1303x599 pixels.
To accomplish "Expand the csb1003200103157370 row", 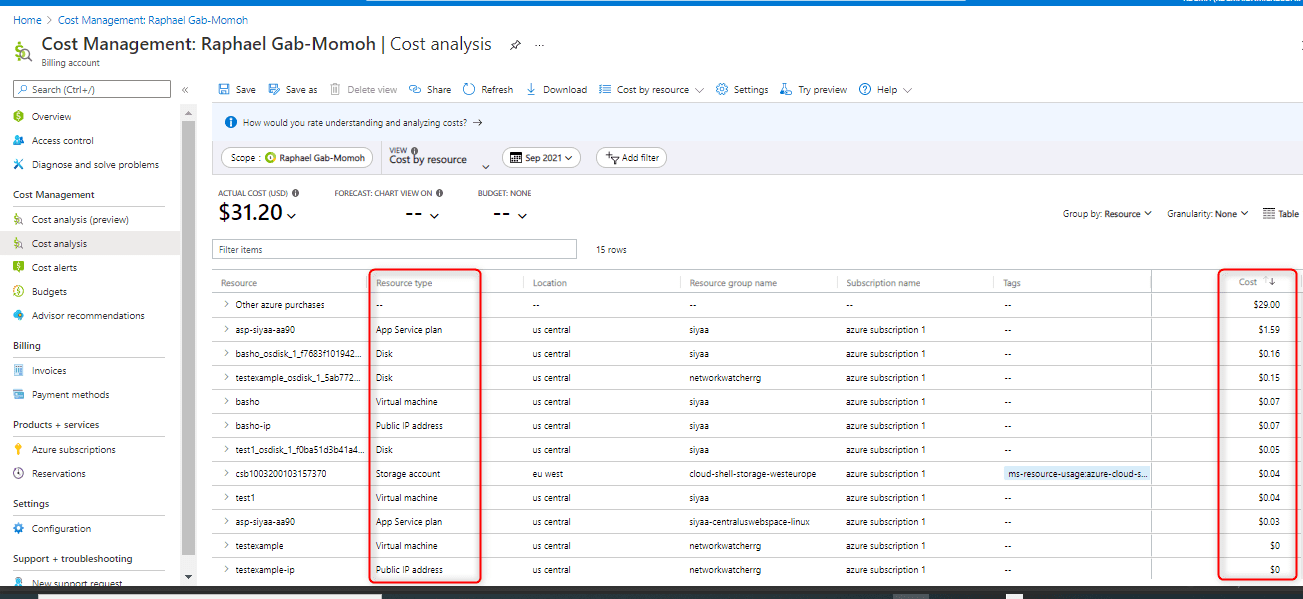I will pyautogui.click(x=227, y=473).
